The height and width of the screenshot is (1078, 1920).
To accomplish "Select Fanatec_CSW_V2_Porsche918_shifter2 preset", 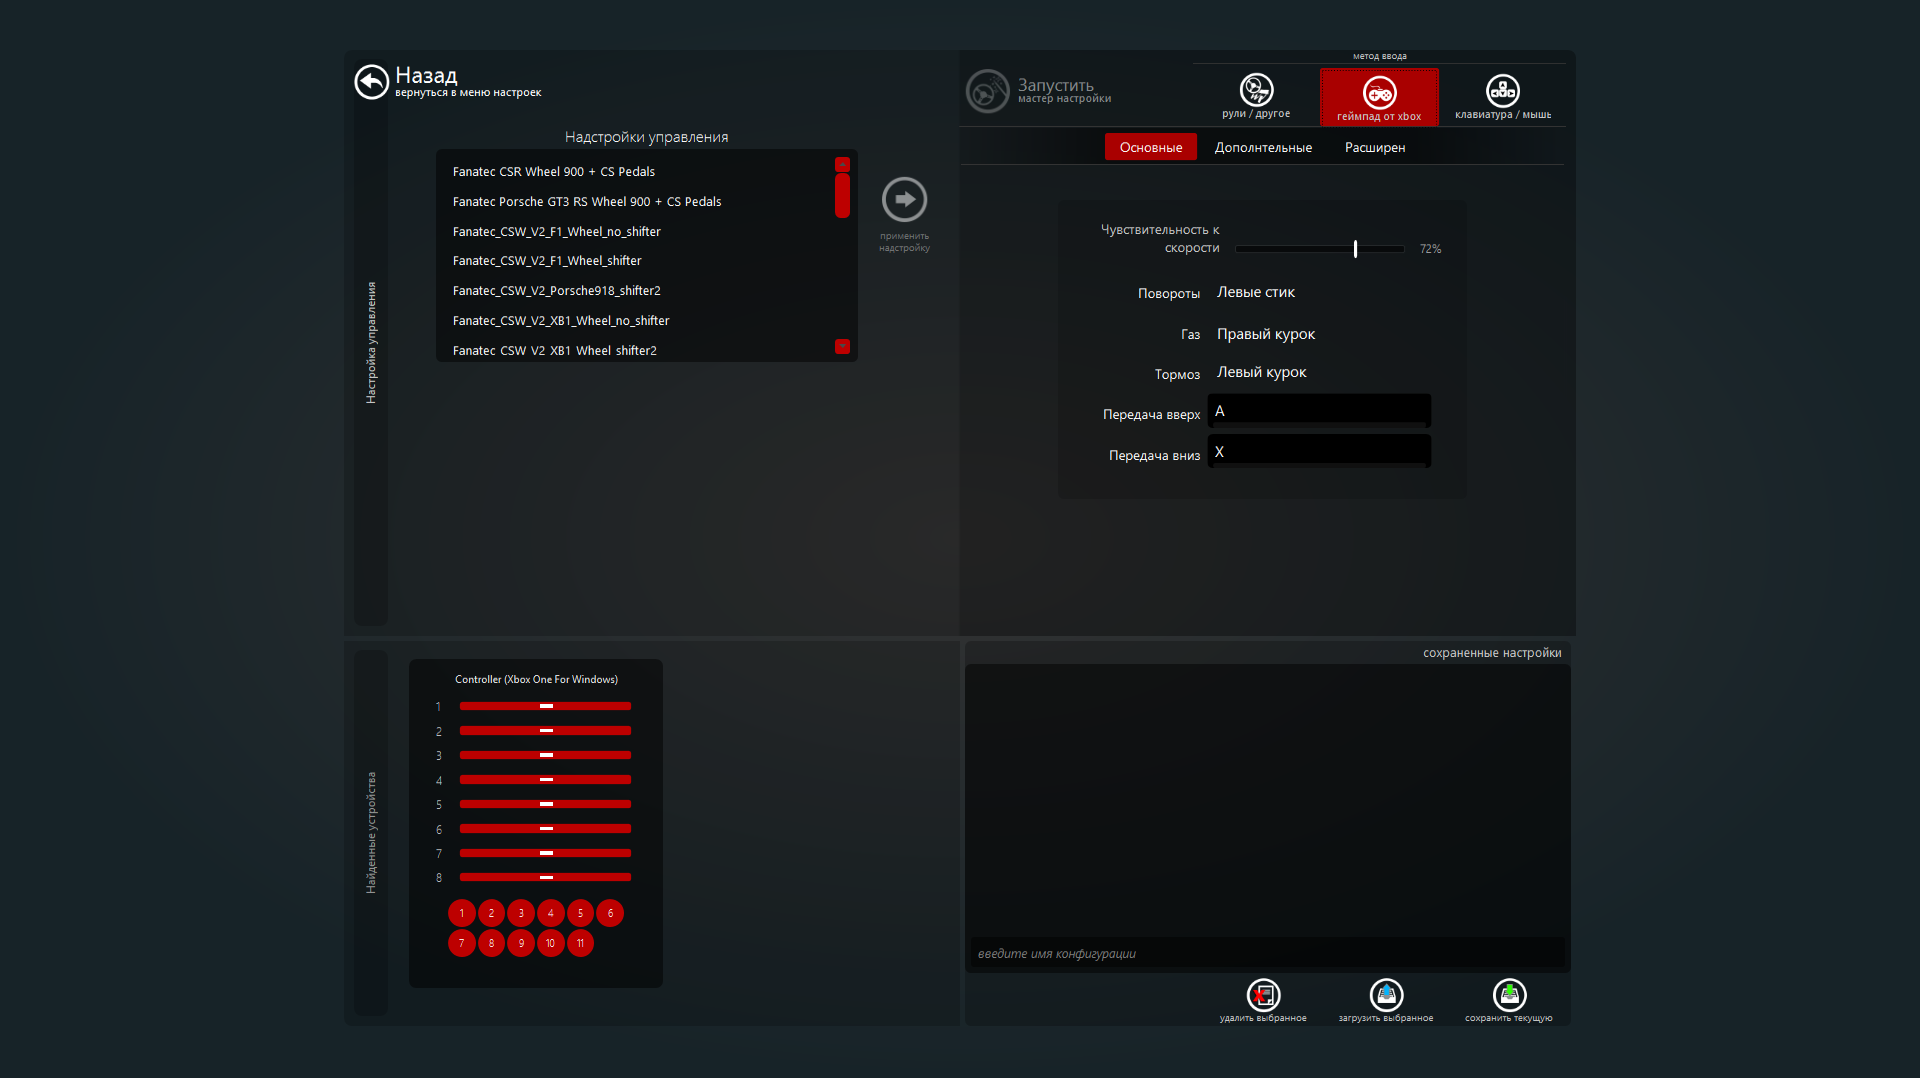I will 557,291.
